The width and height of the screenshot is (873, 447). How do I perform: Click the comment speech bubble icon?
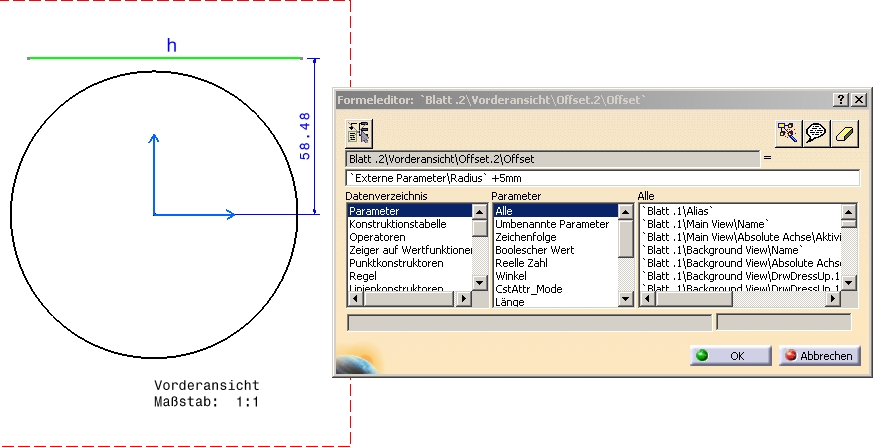[816, 134]
